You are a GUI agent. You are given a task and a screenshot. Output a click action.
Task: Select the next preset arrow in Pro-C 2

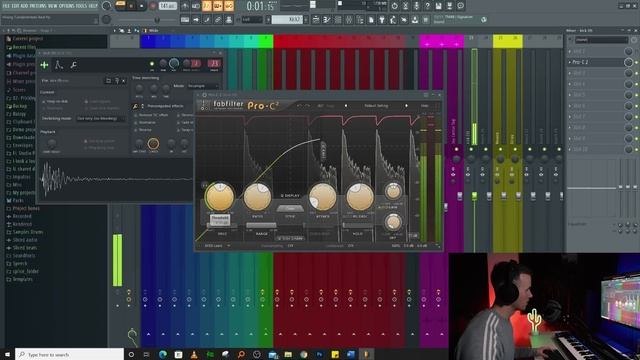pos(406,106)
